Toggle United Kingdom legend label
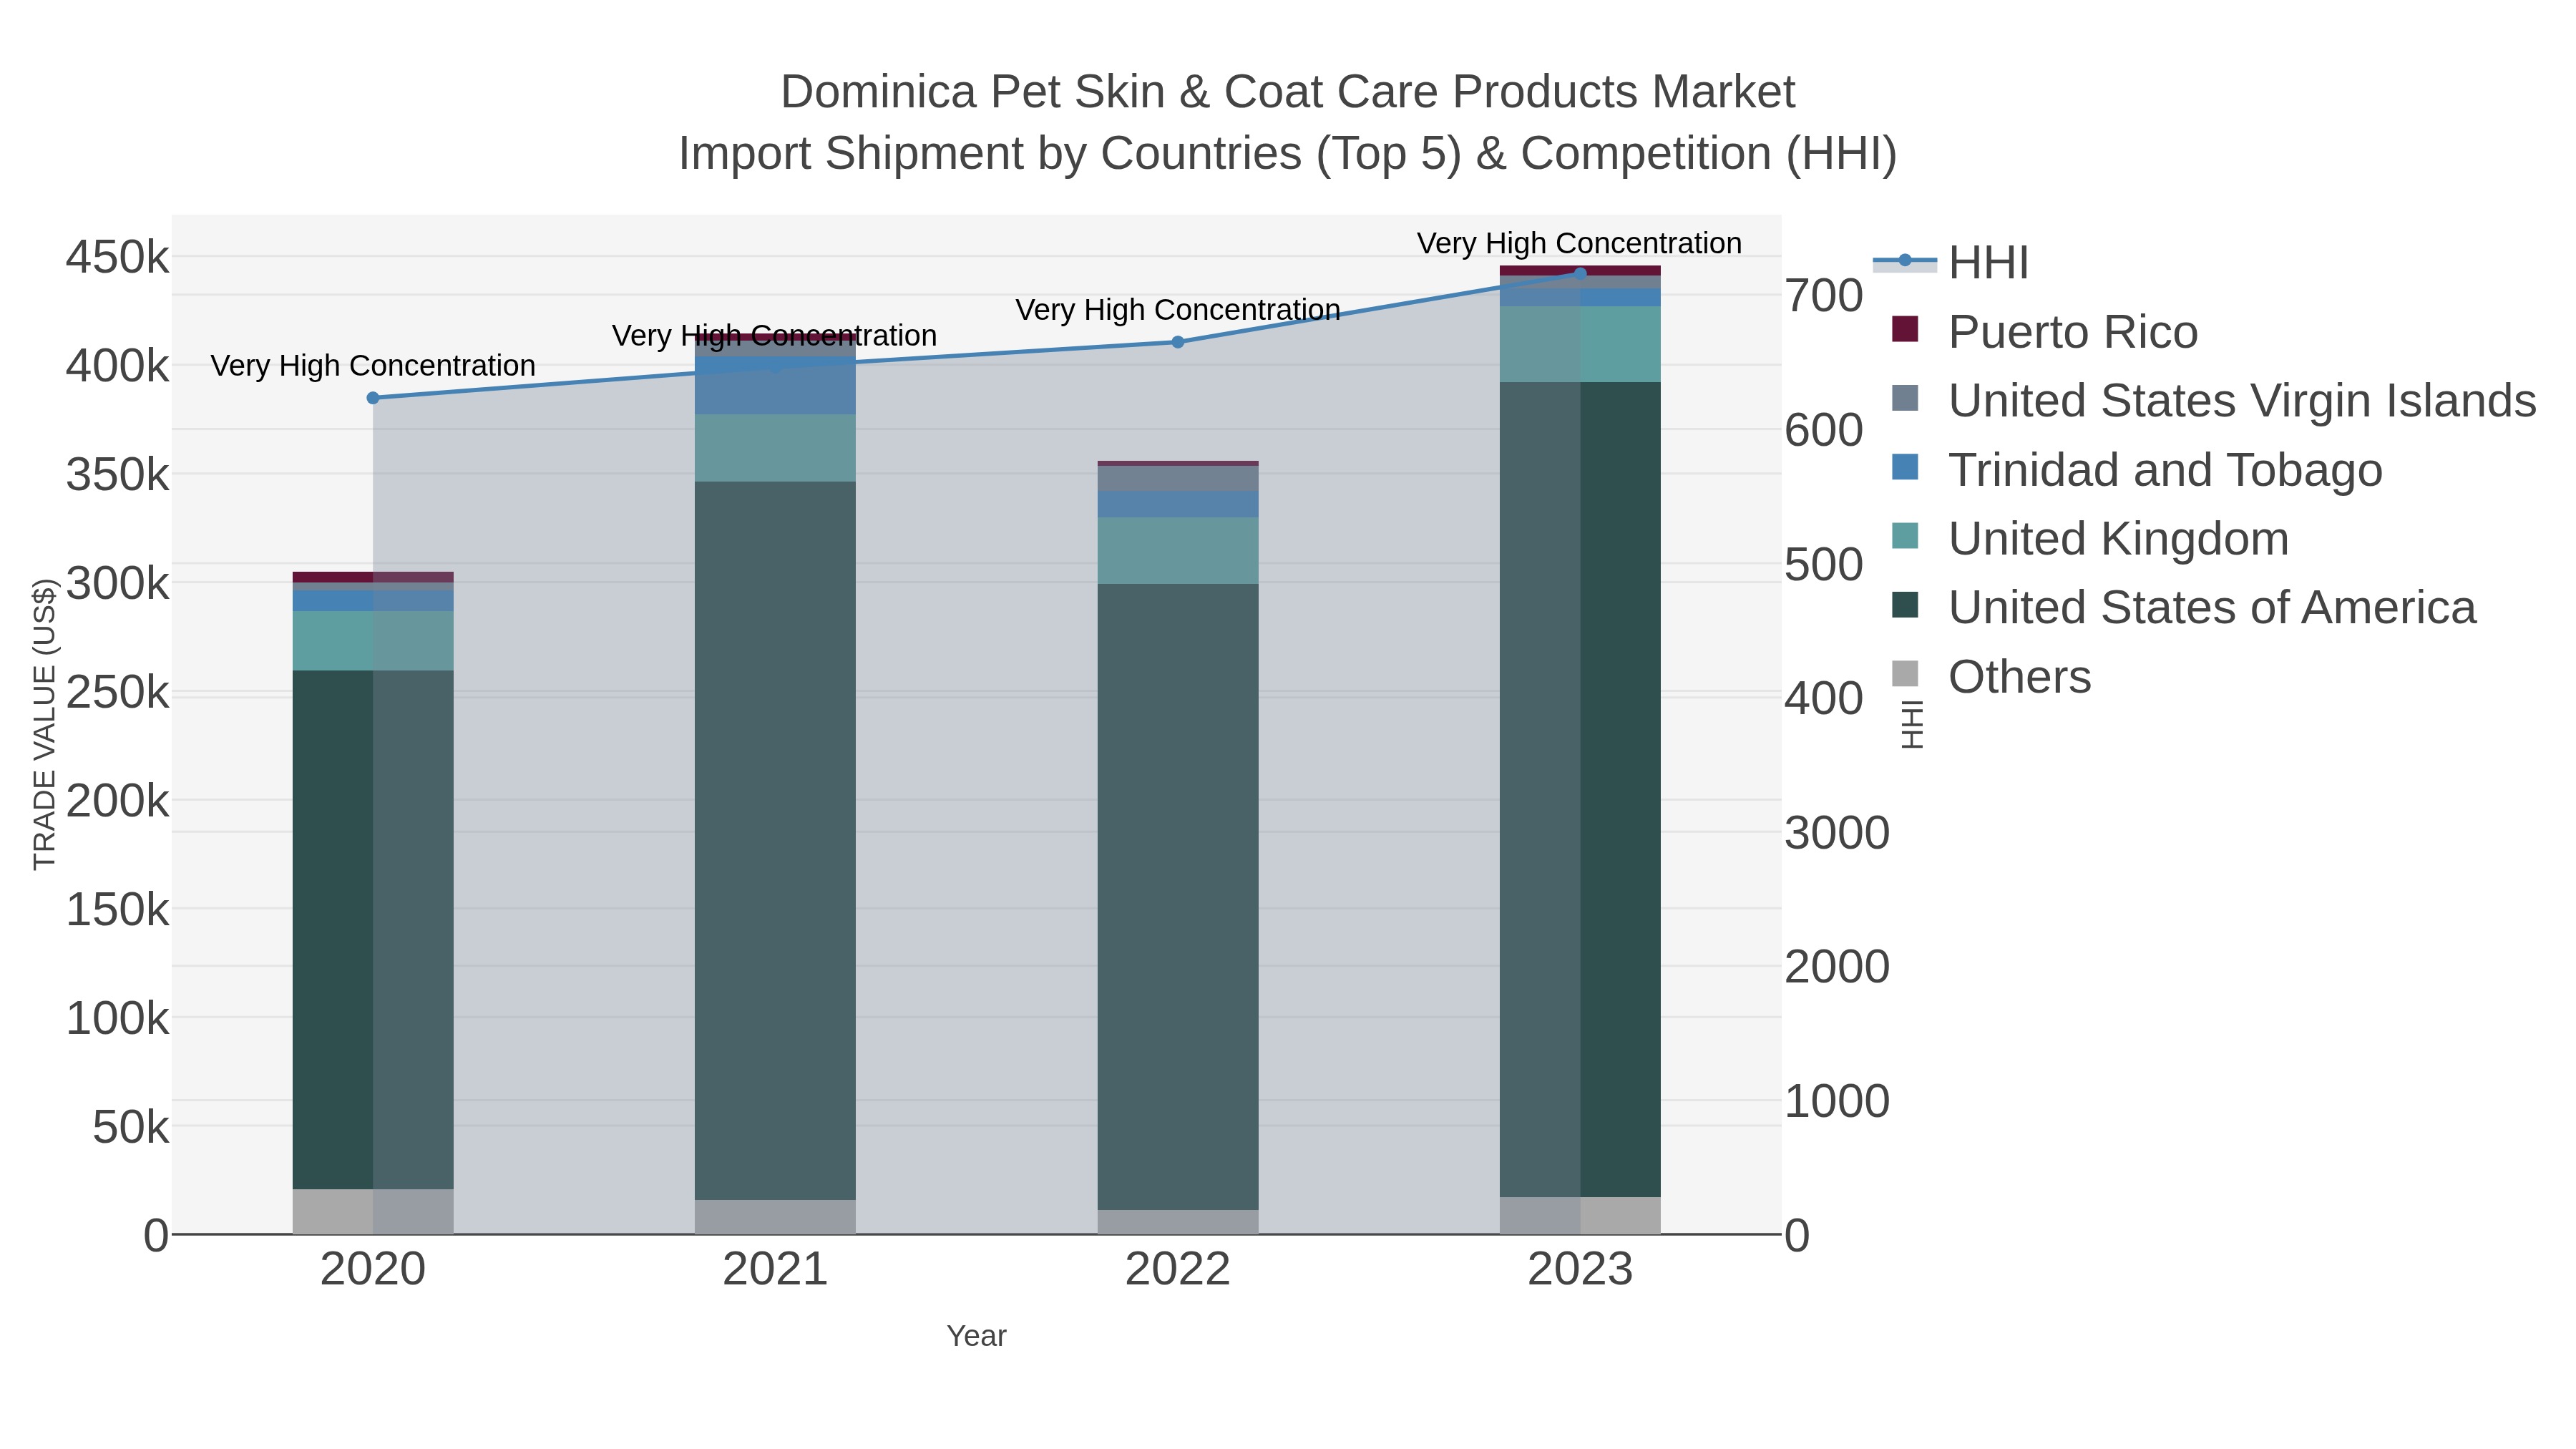 pos(2118,539)
